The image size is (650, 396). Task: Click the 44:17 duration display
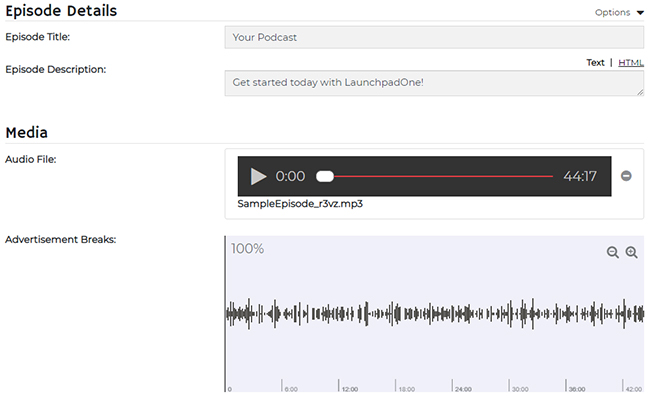(580, 176)
